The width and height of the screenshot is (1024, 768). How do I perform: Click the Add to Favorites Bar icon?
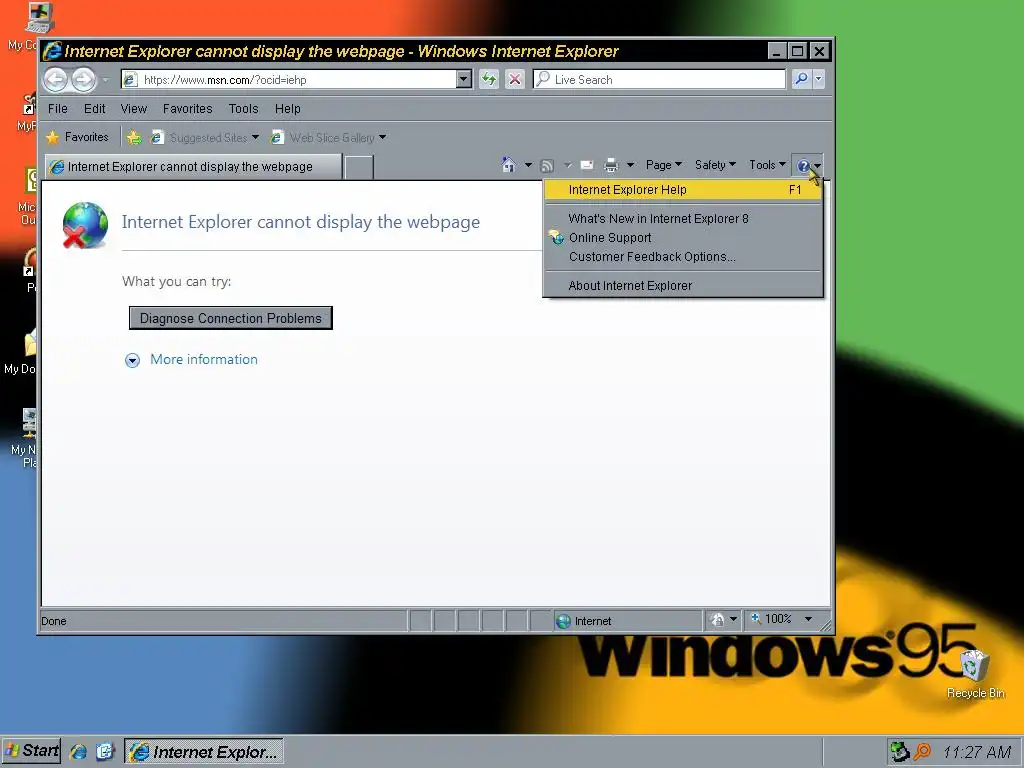[134, 138]
